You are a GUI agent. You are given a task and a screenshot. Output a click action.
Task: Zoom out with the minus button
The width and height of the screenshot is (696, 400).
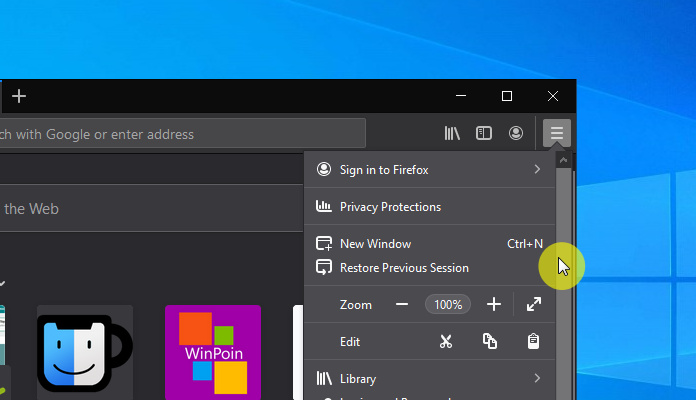click(402, 304)
